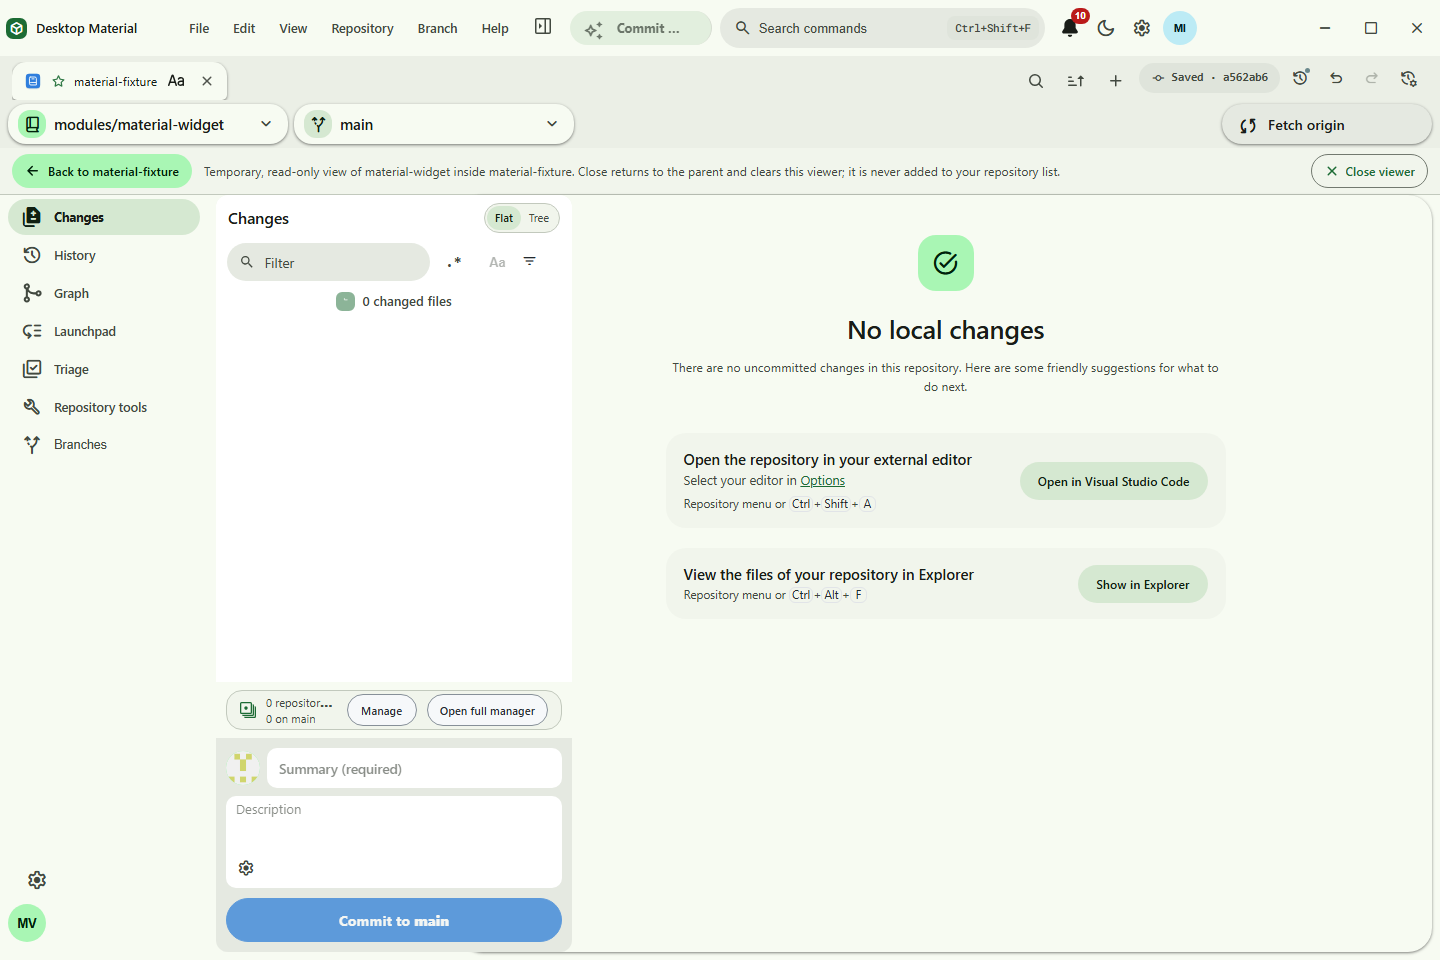Open the Options link
The height and width of the screenshot is (960, 1440).
(823, 481)
